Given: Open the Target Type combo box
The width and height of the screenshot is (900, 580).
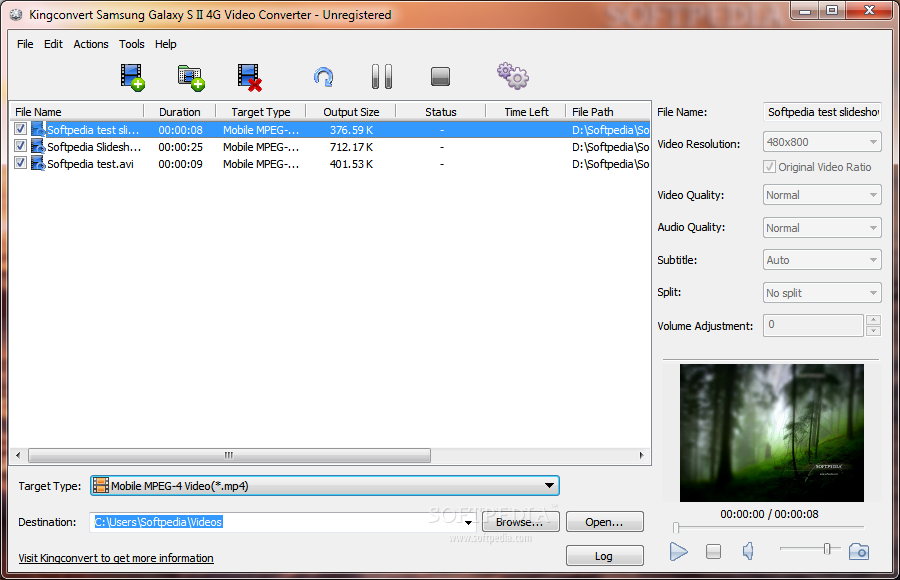Looking at the screenshot, I should tap(325, 486).
